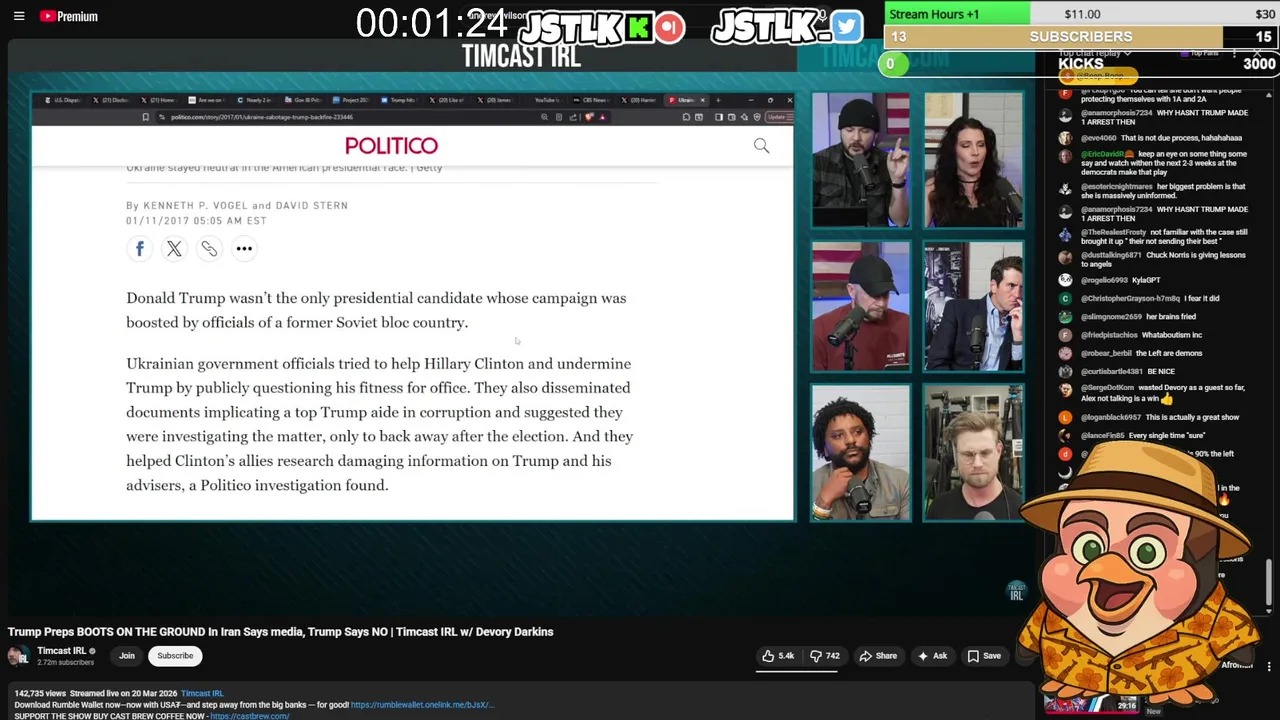Subscribe to Timcast IRL
Screen dimensions: 1280x720
pyautogui.click(x=175, y=656)
